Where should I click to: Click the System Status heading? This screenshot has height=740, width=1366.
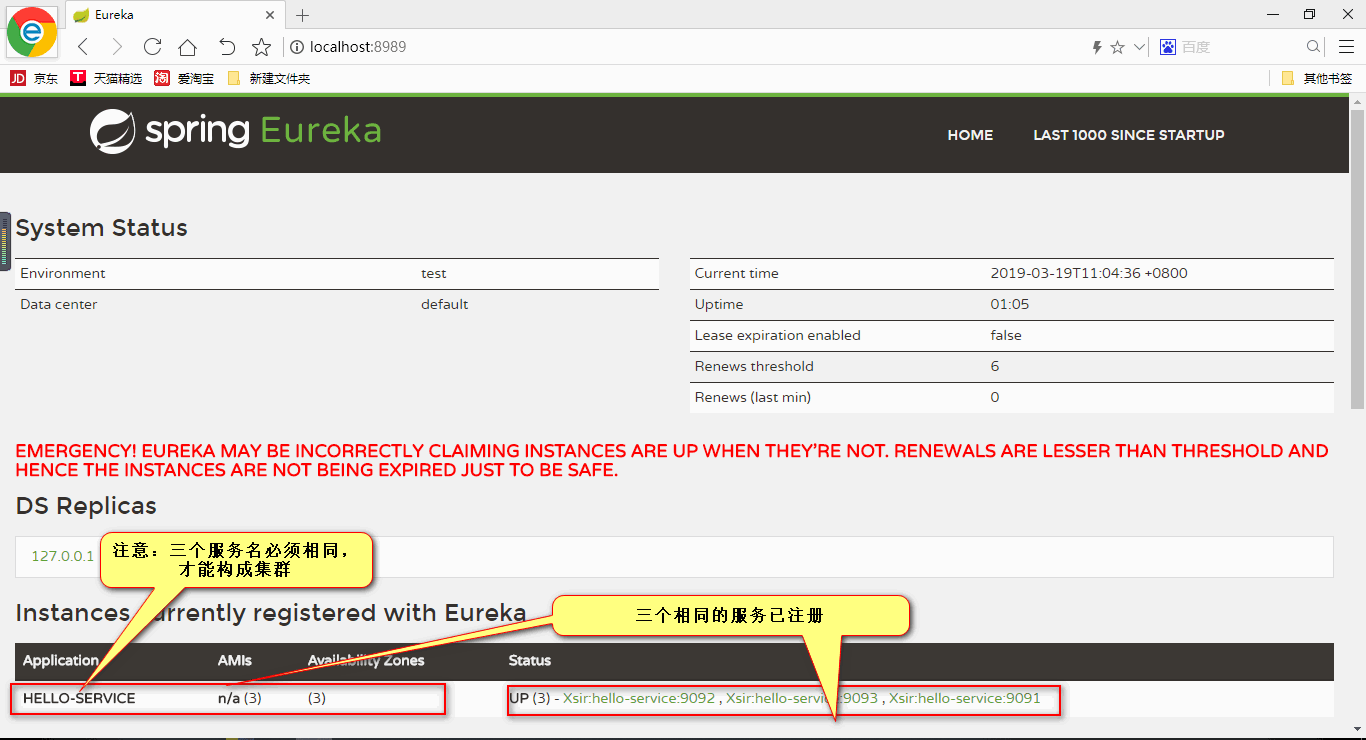click(102, 228)
